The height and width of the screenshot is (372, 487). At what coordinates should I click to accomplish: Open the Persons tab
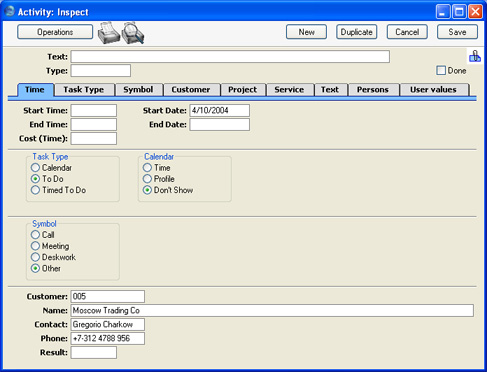coord(373,90)
